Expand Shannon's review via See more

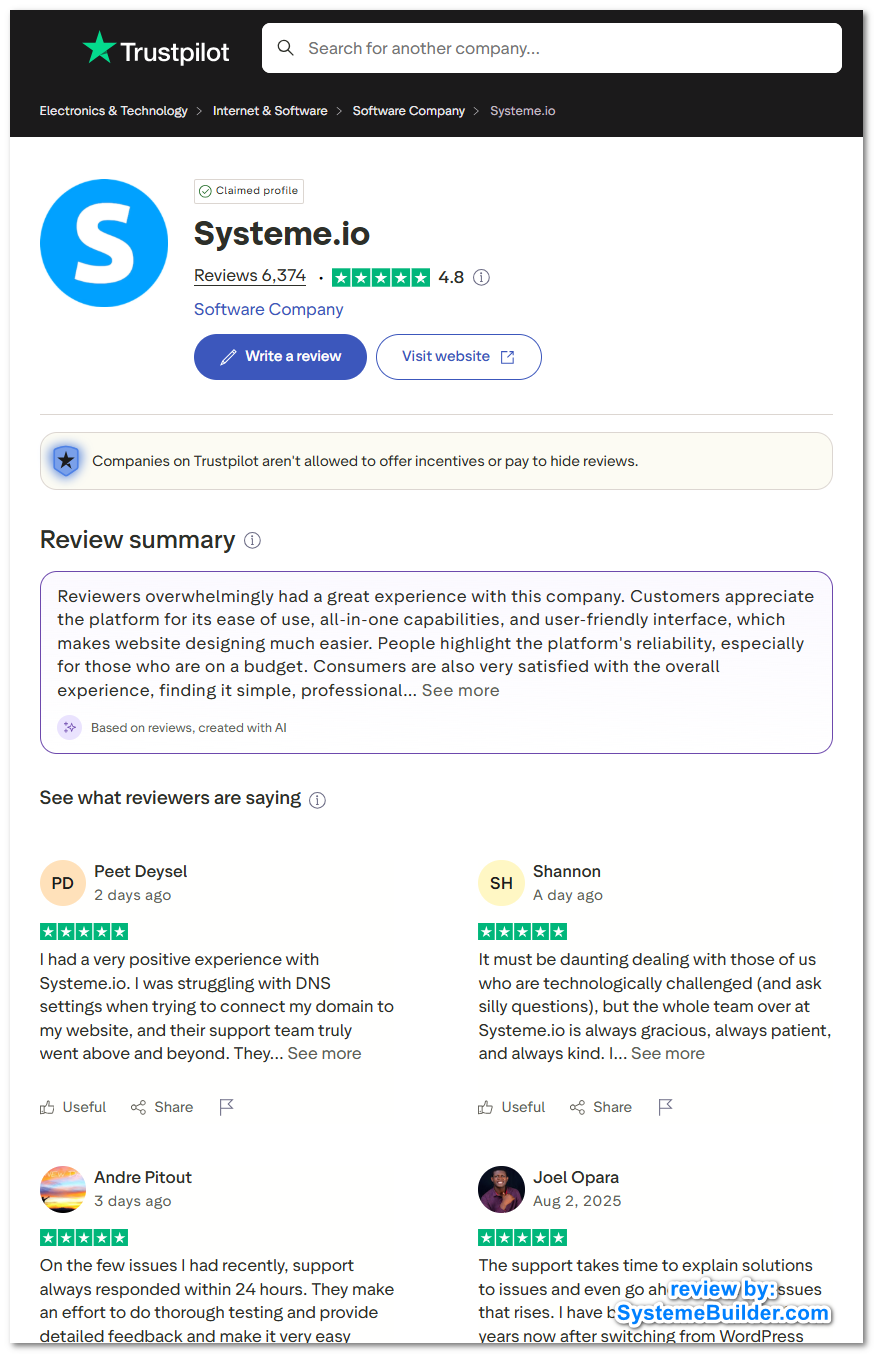(x=668, y=1053)
